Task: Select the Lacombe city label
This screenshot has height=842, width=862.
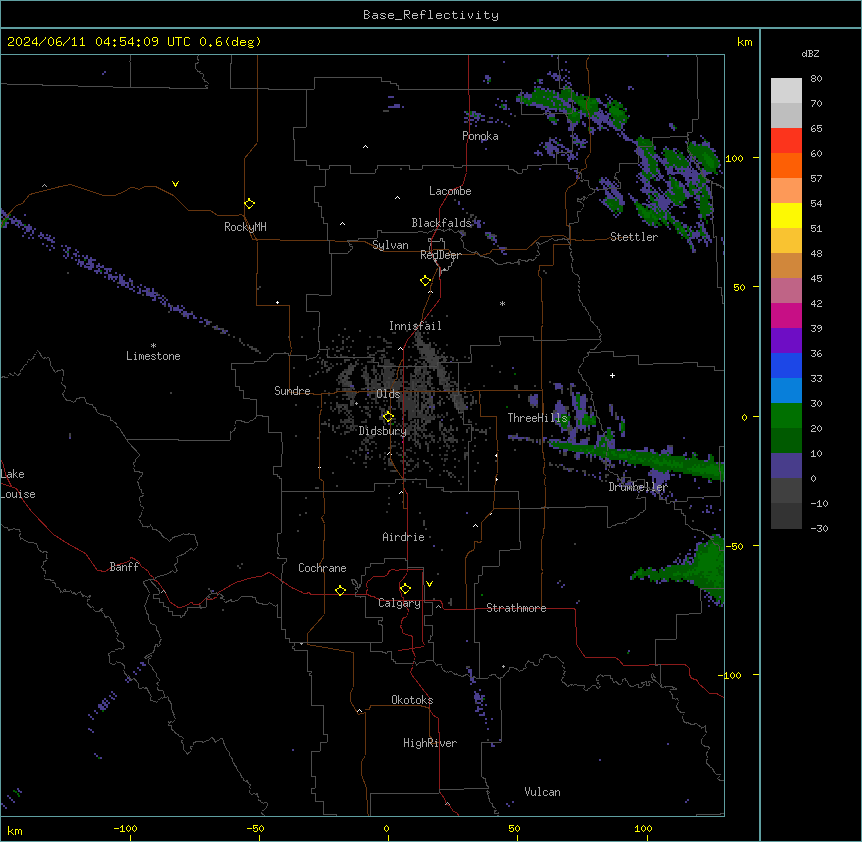Action: click(x=450, y=191)
